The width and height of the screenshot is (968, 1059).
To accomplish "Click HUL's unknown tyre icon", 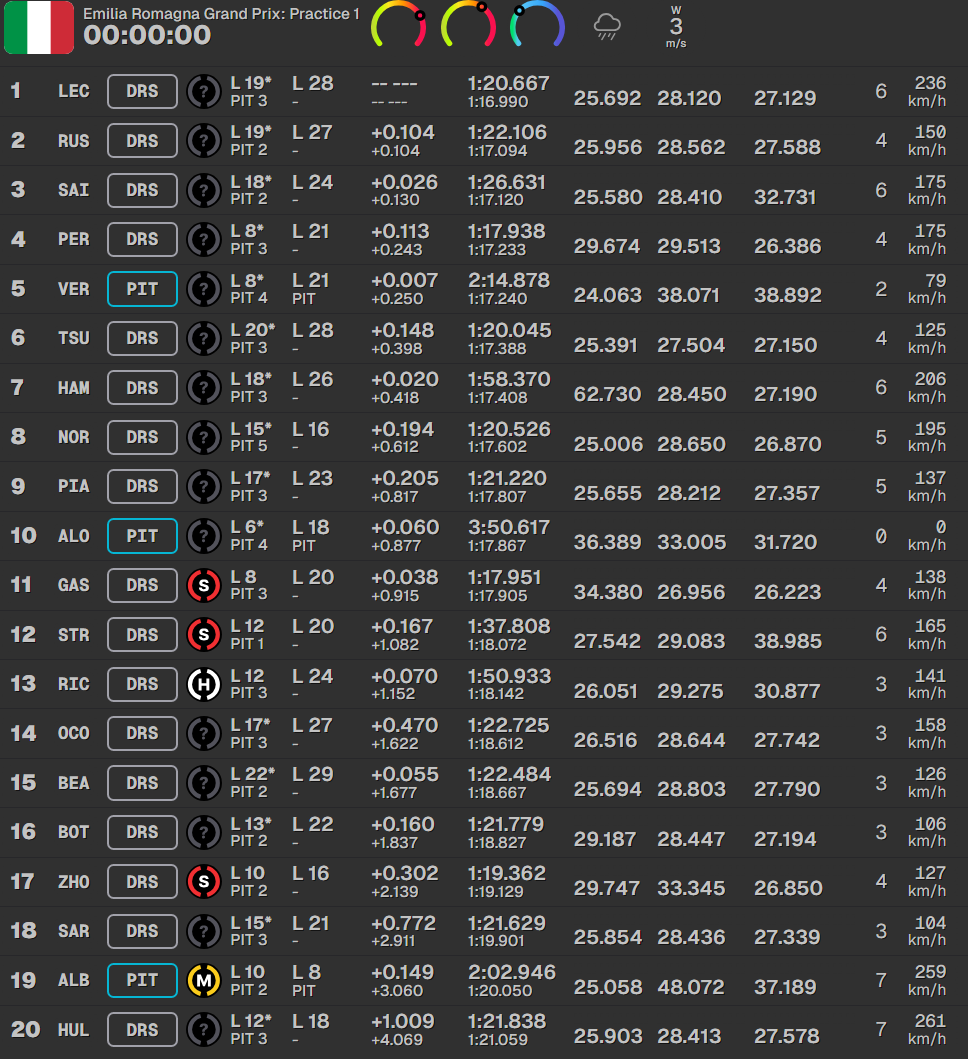I will (204, 1030).
